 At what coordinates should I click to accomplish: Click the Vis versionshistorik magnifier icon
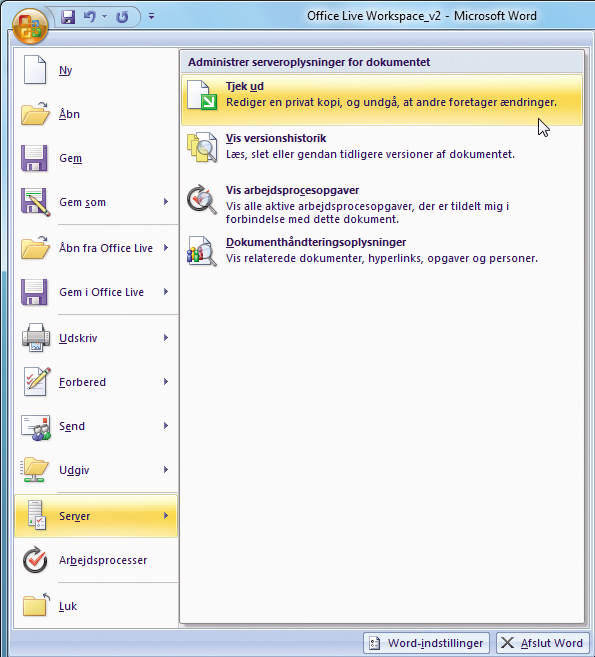coord(202,147)
